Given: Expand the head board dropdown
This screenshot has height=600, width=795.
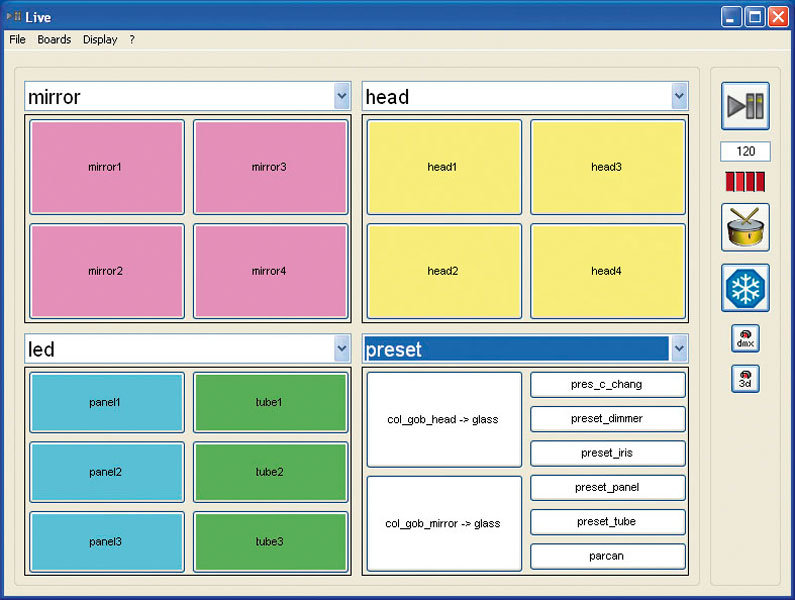Looking at the screenshot, I should 680,96.
